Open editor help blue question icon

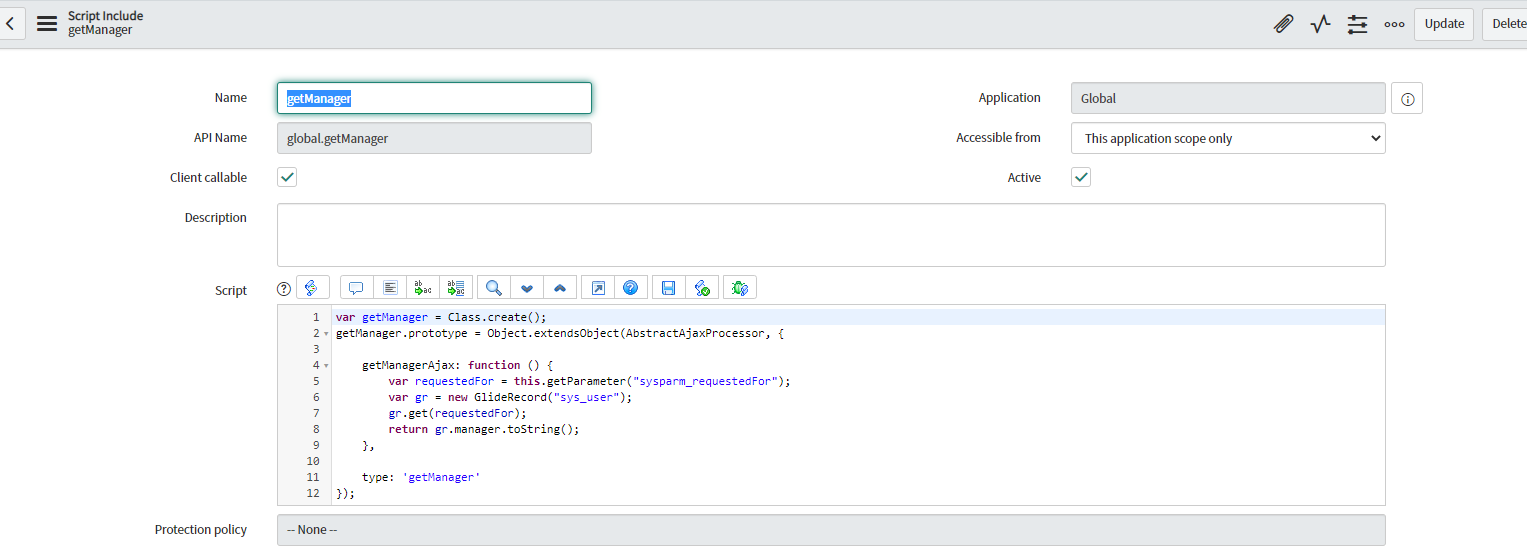pyautogui.click(x=631, y=288)
